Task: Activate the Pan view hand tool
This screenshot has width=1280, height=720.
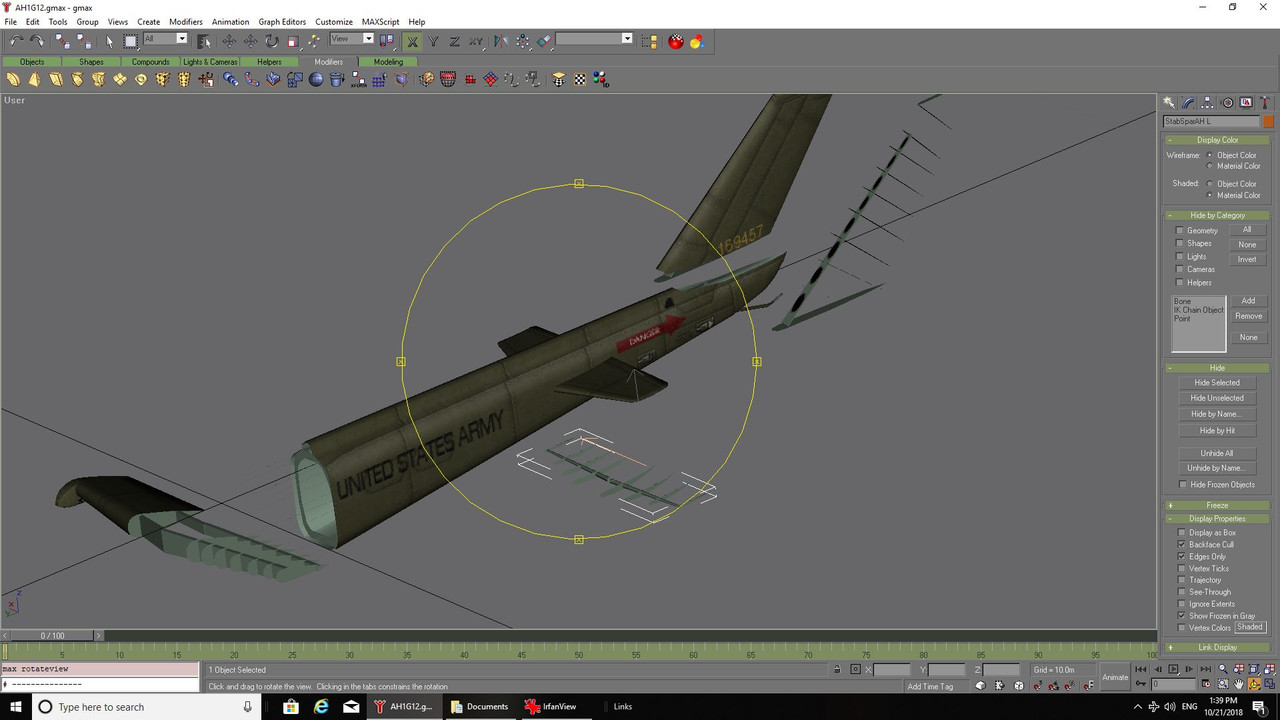Action: coord(1239,685)
